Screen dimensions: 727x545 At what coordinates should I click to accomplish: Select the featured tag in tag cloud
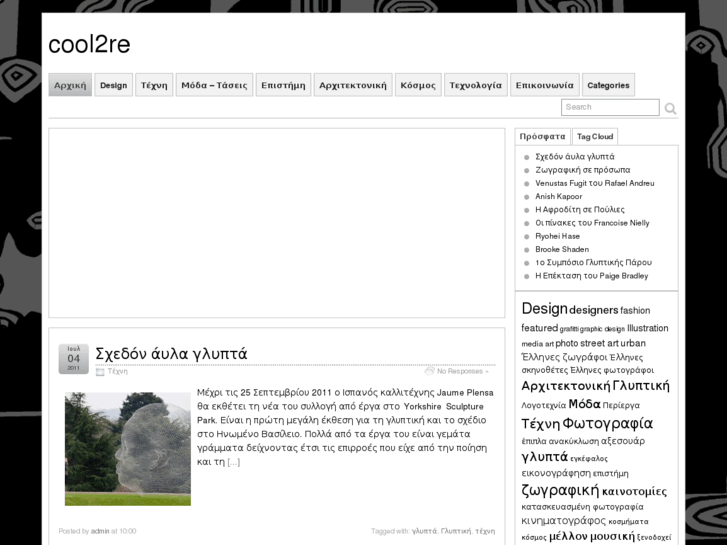click(x=539, y=328)
